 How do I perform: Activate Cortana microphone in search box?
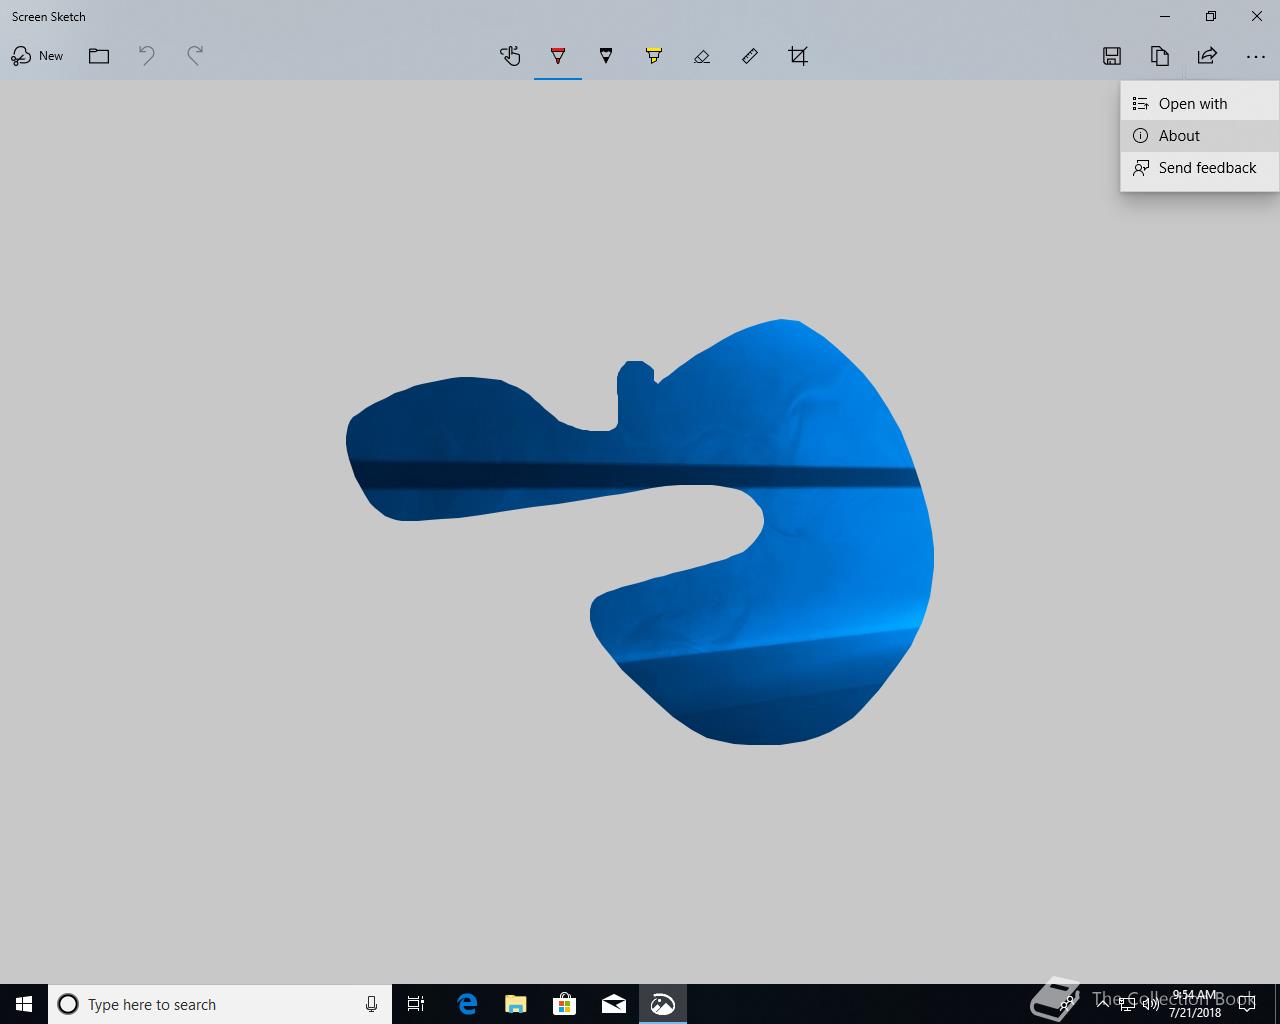[371, 1004]
